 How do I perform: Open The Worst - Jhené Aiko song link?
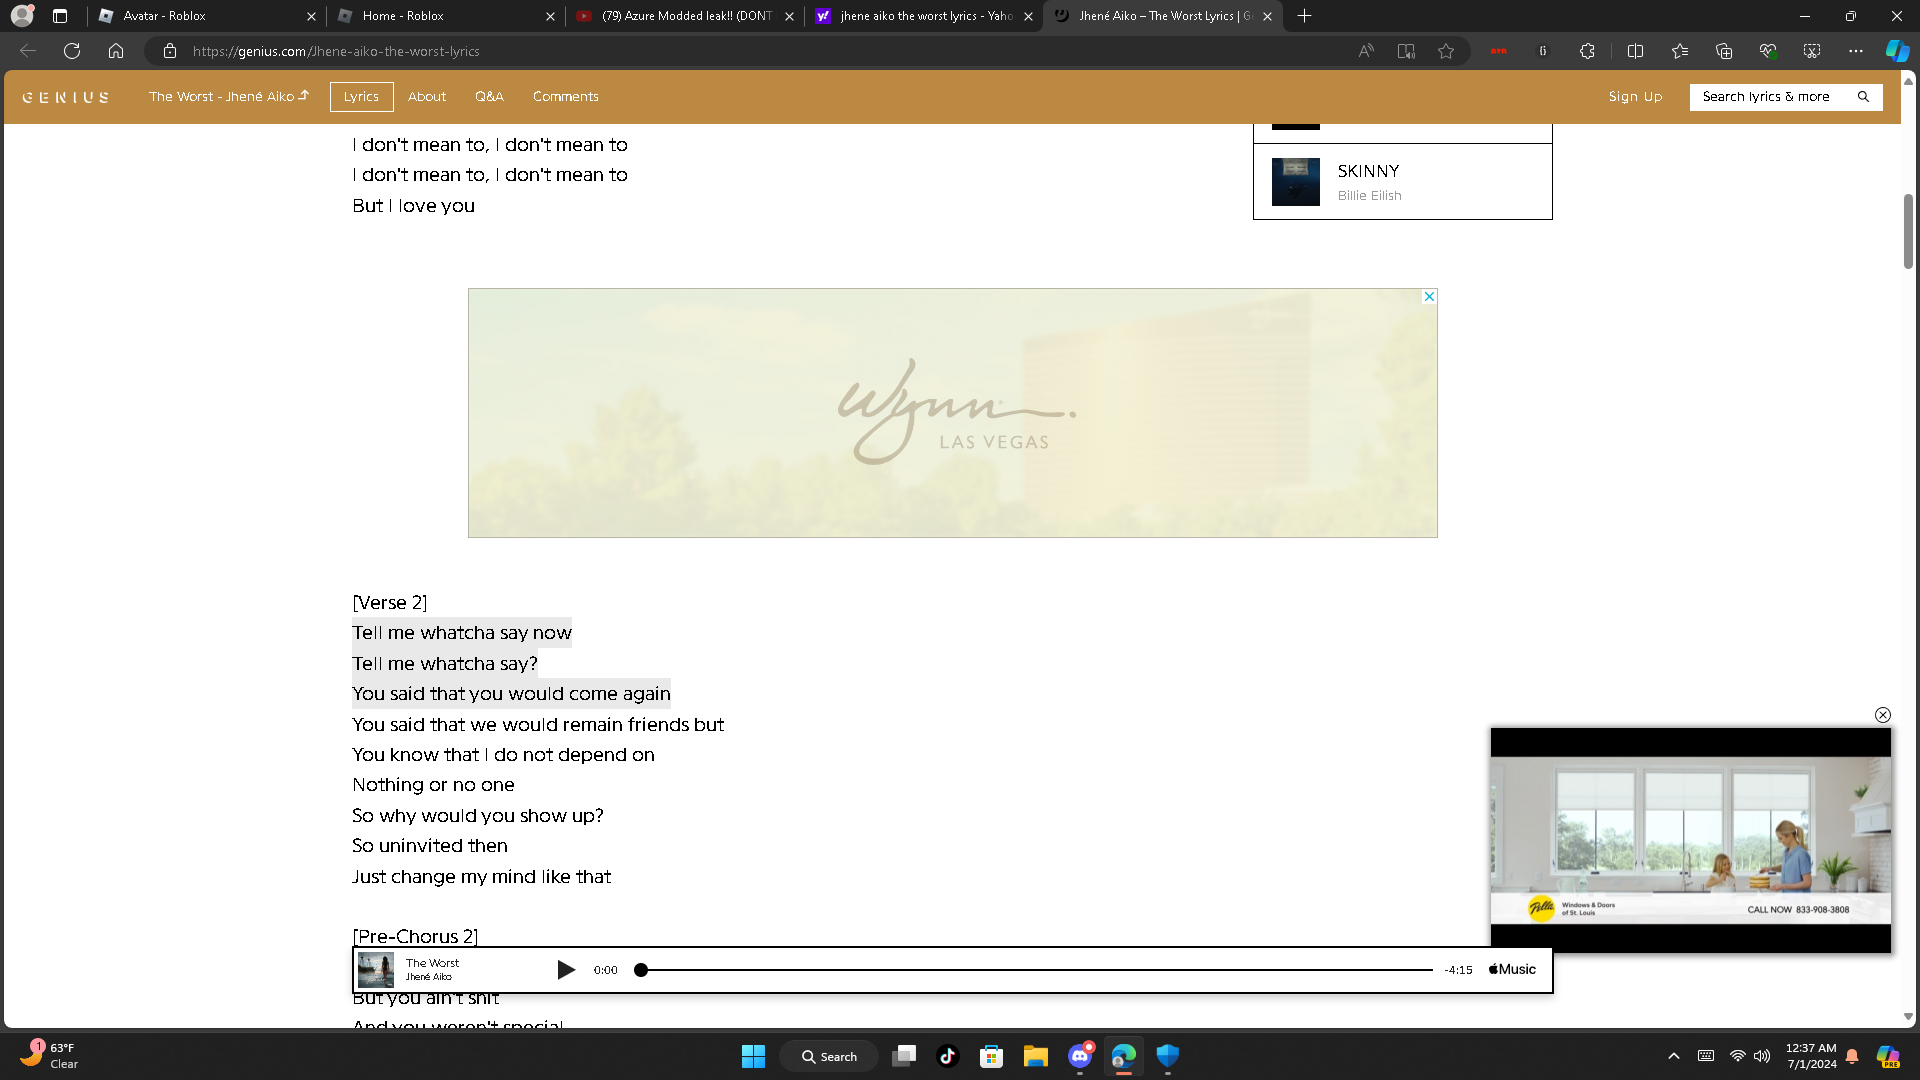pyautogui.click(x=229, y=97)
